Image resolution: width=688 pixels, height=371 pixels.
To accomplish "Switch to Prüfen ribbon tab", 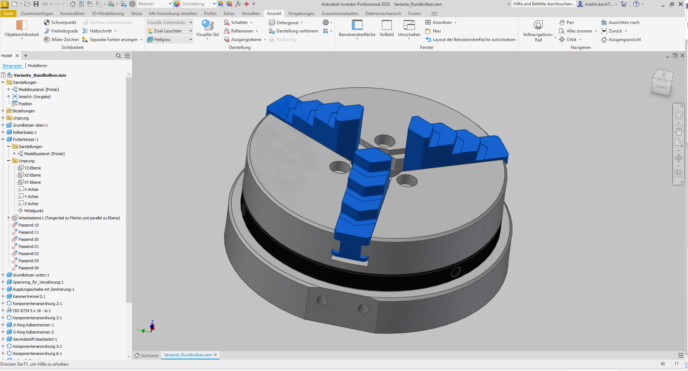I will tap(210, 14).
